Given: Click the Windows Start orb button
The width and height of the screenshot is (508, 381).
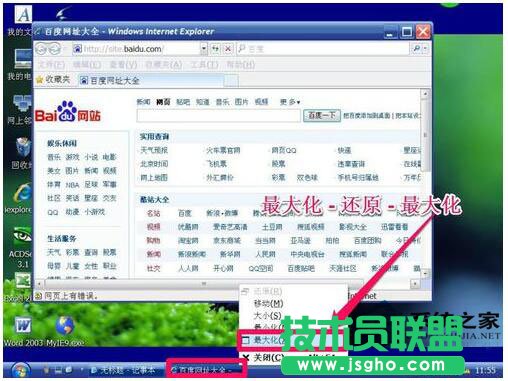Looking at the screenshot, I should [21, 370].
